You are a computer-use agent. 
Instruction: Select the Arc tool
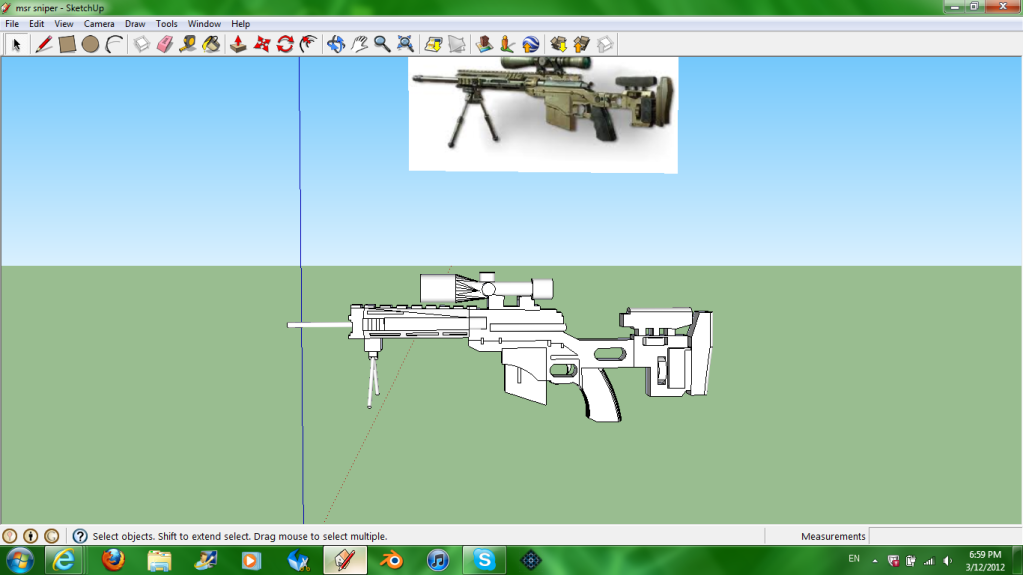114,44
